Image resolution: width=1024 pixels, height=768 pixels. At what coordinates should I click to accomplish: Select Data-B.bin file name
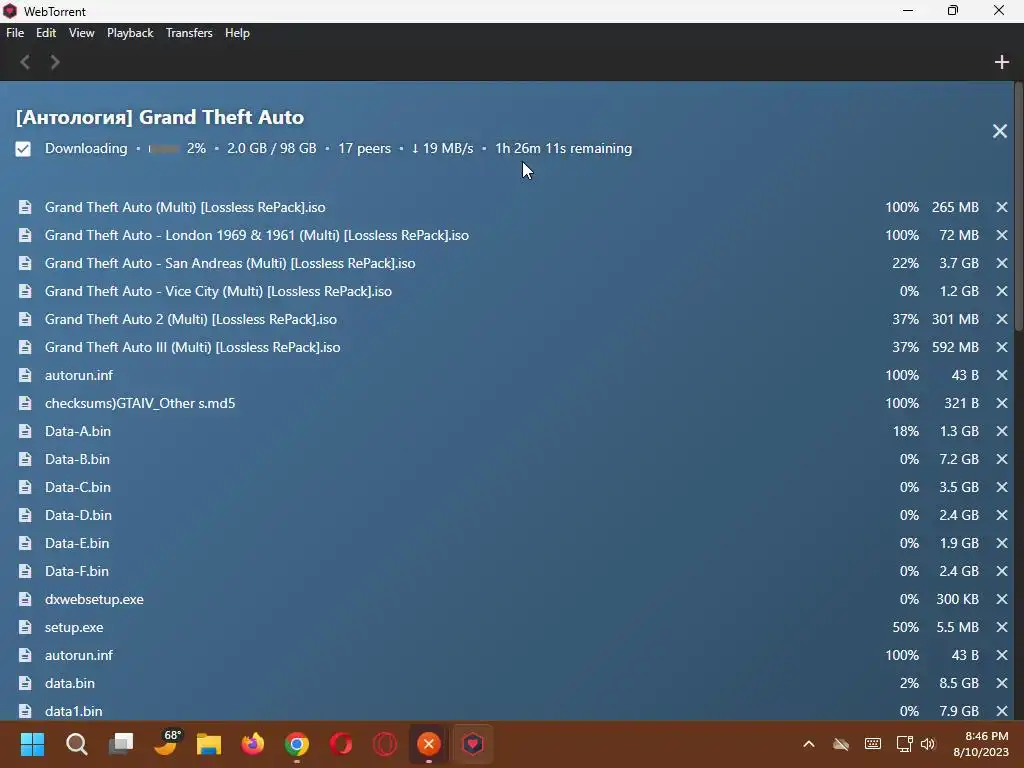[77, 459]
